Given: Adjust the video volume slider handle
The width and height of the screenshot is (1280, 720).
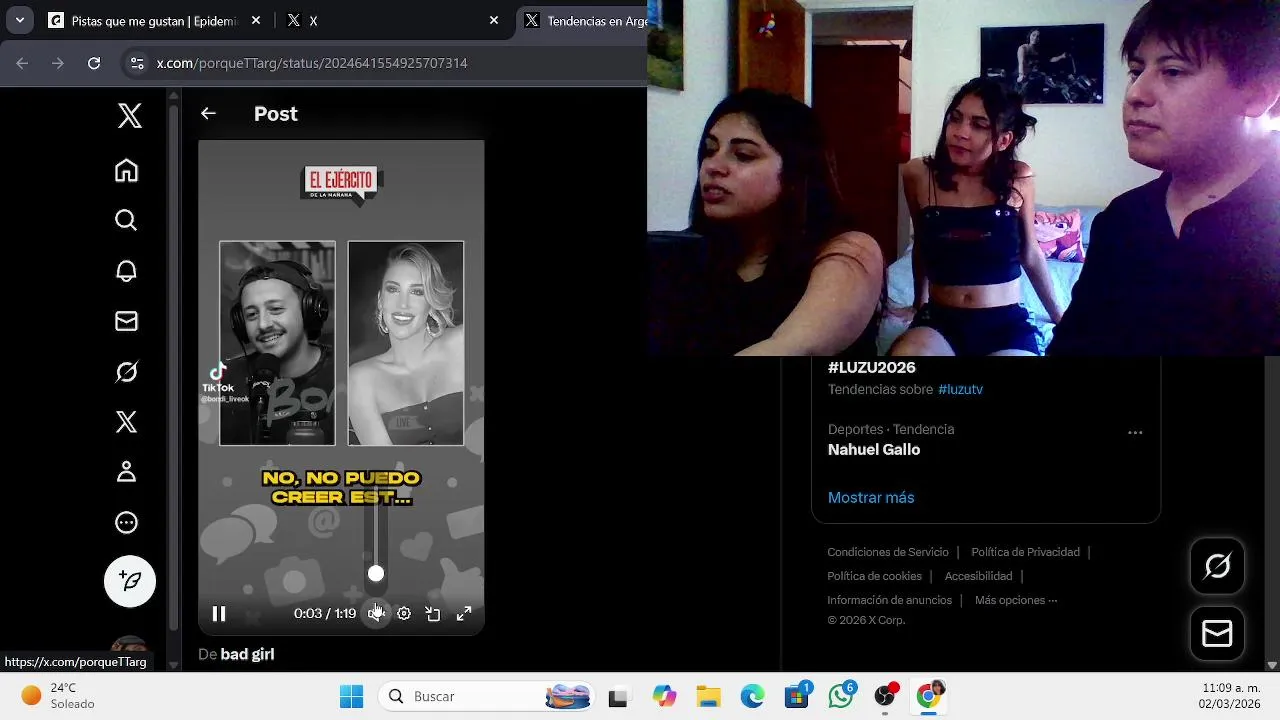Looking at the screenshot, I should point(376,574).
